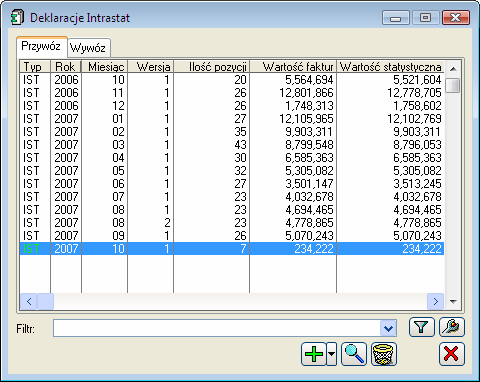480x382 pixels.
Task: Click the vertical scrollbar thumb
Action: click(453, 85)
